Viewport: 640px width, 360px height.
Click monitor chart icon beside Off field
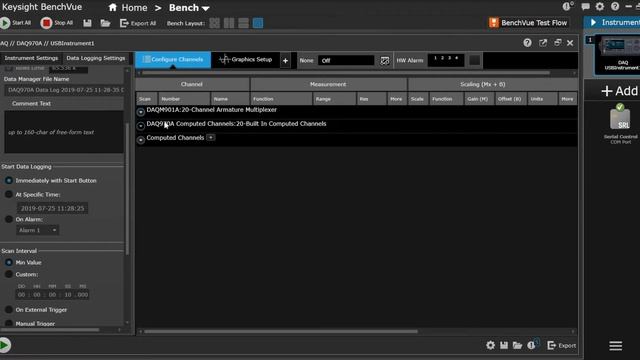(384, 60)
